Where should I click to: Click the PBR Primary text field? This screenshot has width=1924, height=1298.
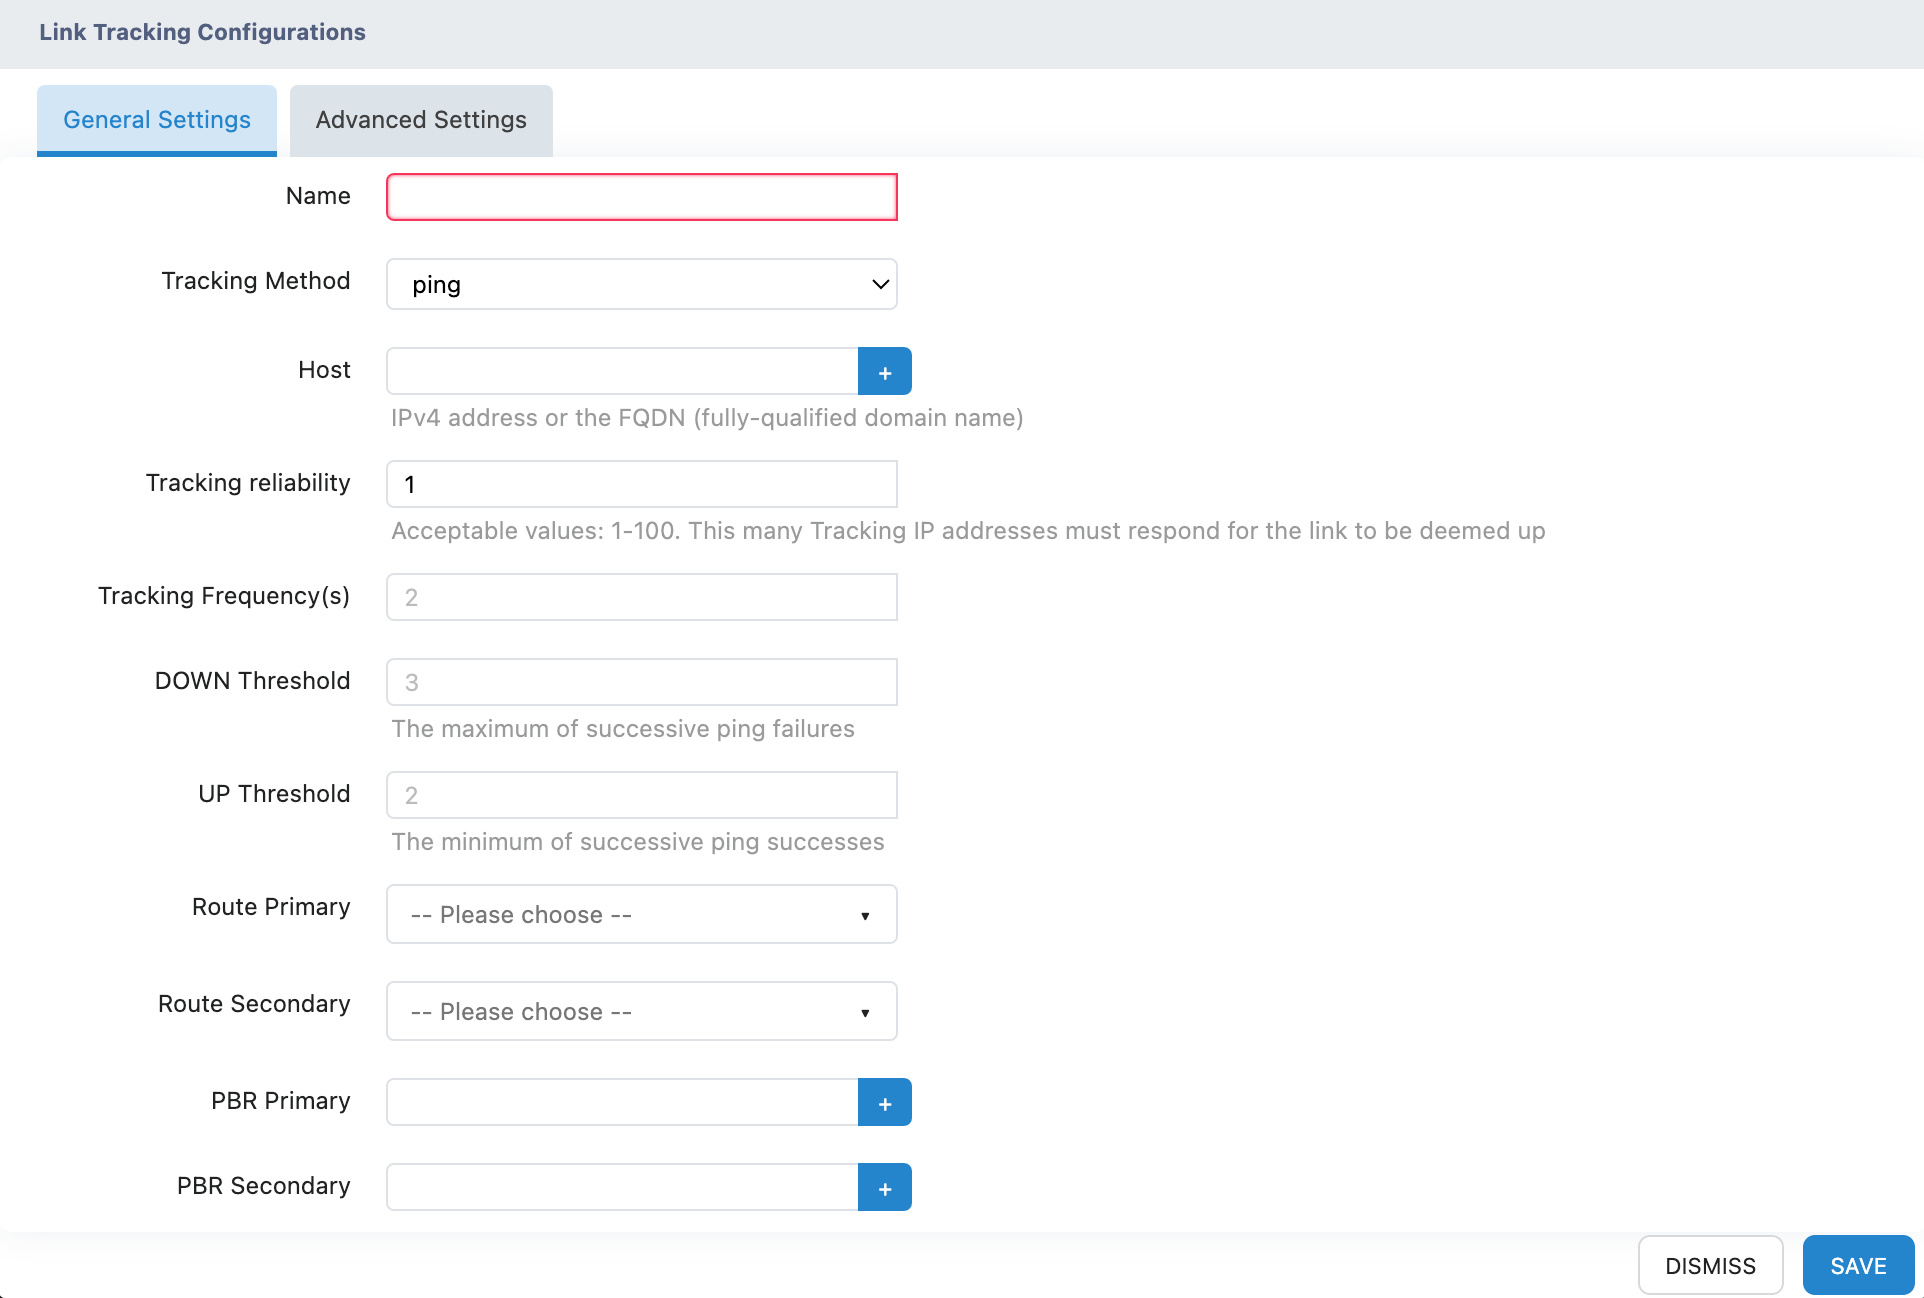tap(622, 1103)
